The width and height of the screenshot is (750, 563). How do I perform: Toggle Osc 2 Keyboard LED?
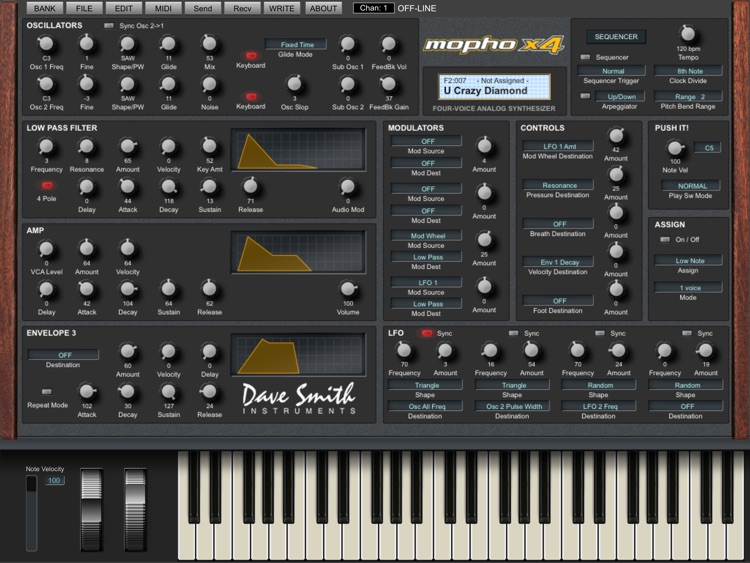click(251, 97)
